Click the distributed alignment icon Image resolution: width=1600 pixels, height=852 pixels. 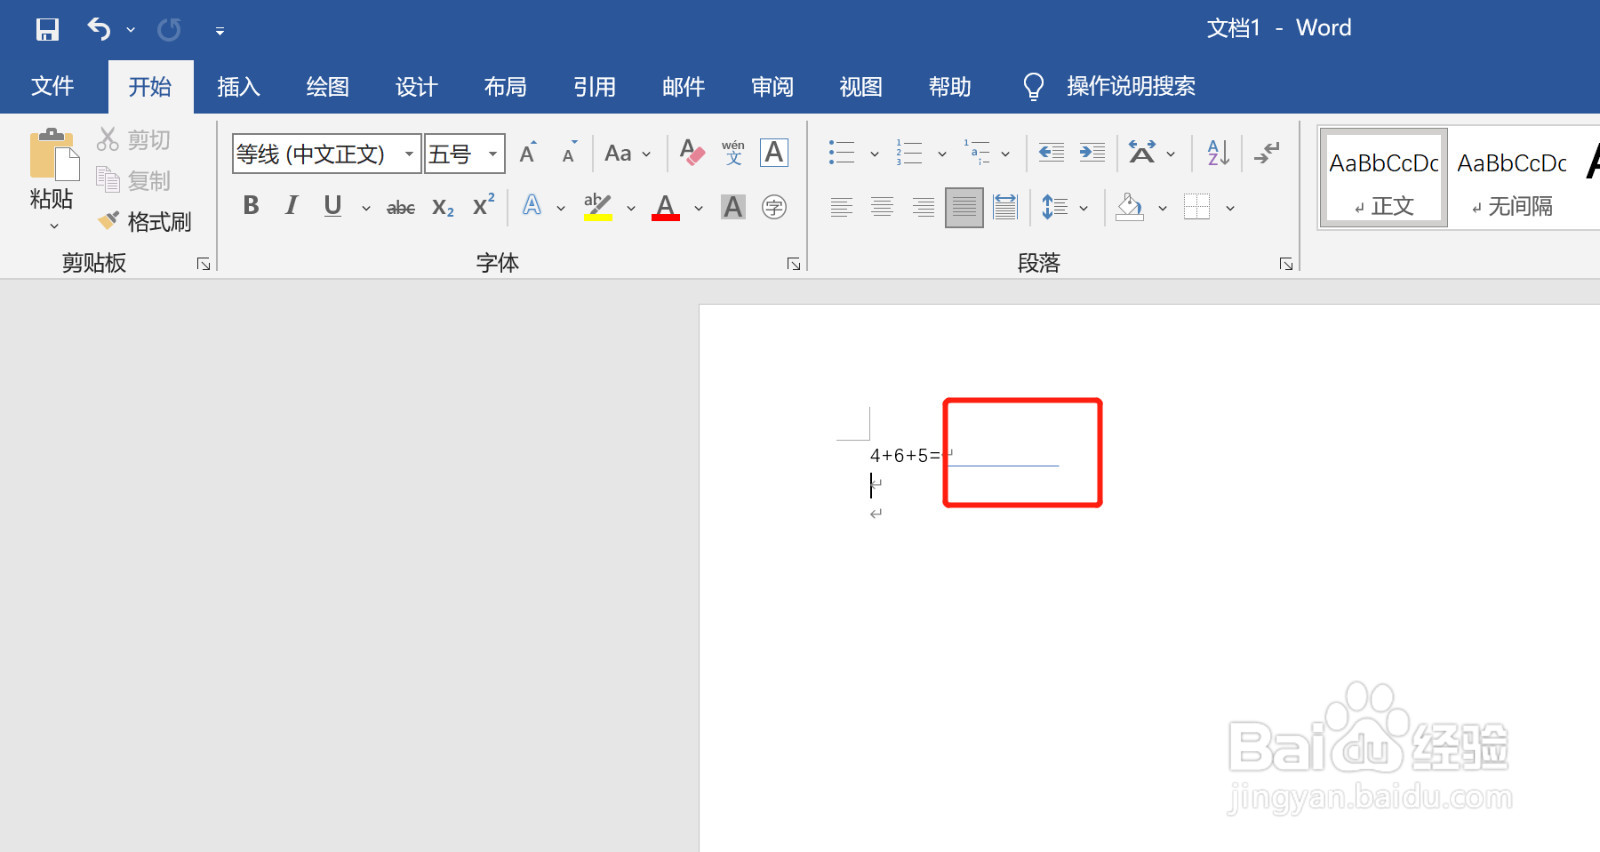click(x=1005, y=207)
